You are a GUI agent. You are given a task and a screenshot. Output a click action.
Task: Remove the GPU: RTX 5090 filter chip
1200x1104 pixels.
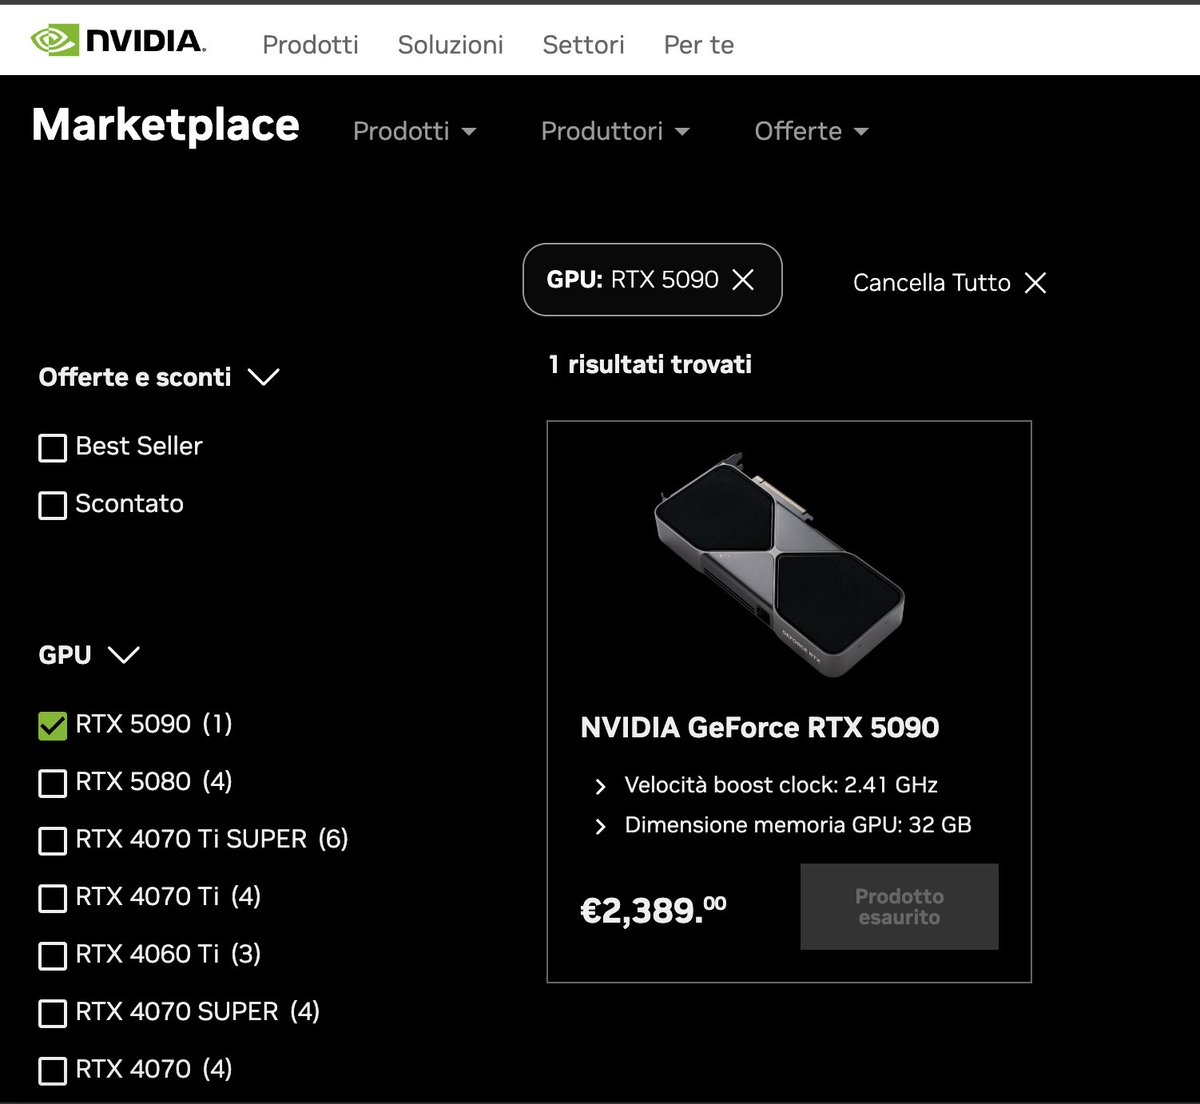[x=743, y=280]
